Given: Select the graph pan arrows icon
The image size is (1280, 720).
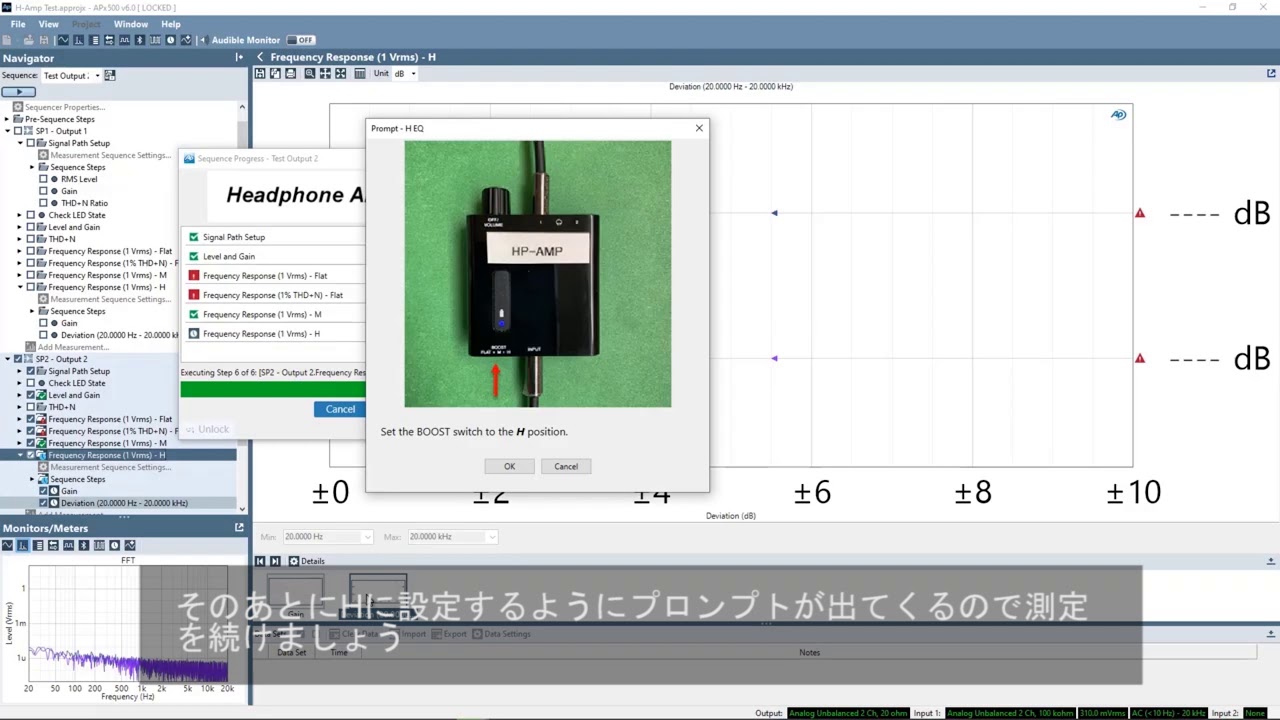Looking at the screenshot, I should (325, 73).
